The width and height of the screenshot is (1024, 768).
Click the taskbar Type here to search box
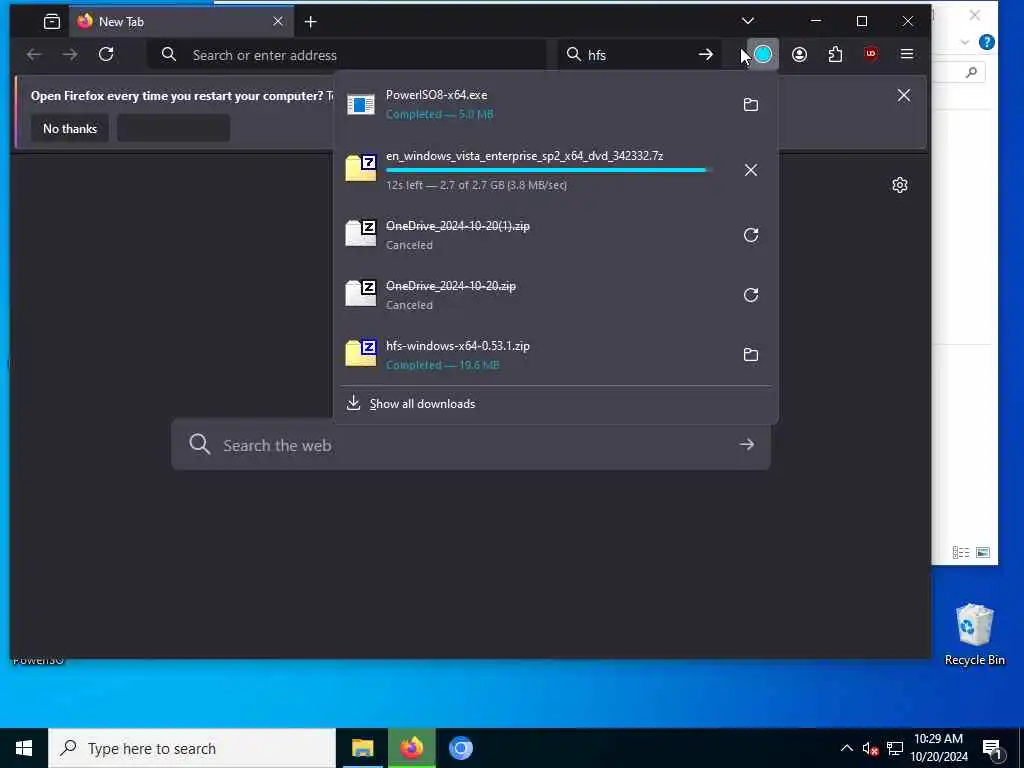tap(192, 748)
